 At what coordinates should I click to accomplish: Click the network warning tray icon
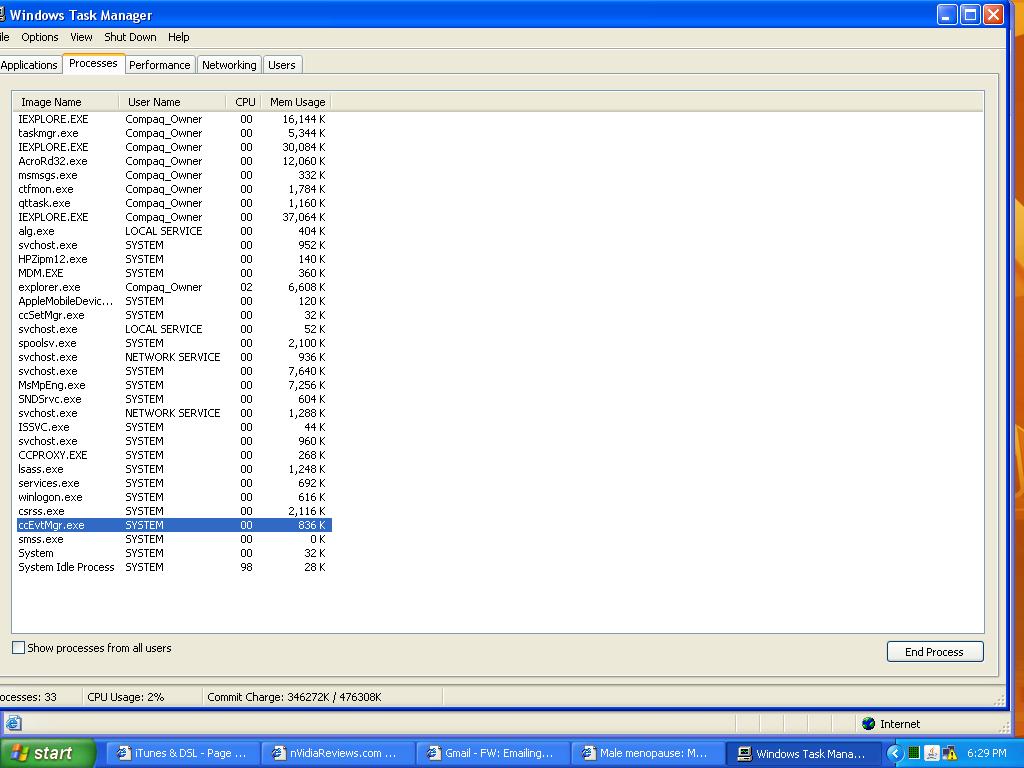pos(950,752)
